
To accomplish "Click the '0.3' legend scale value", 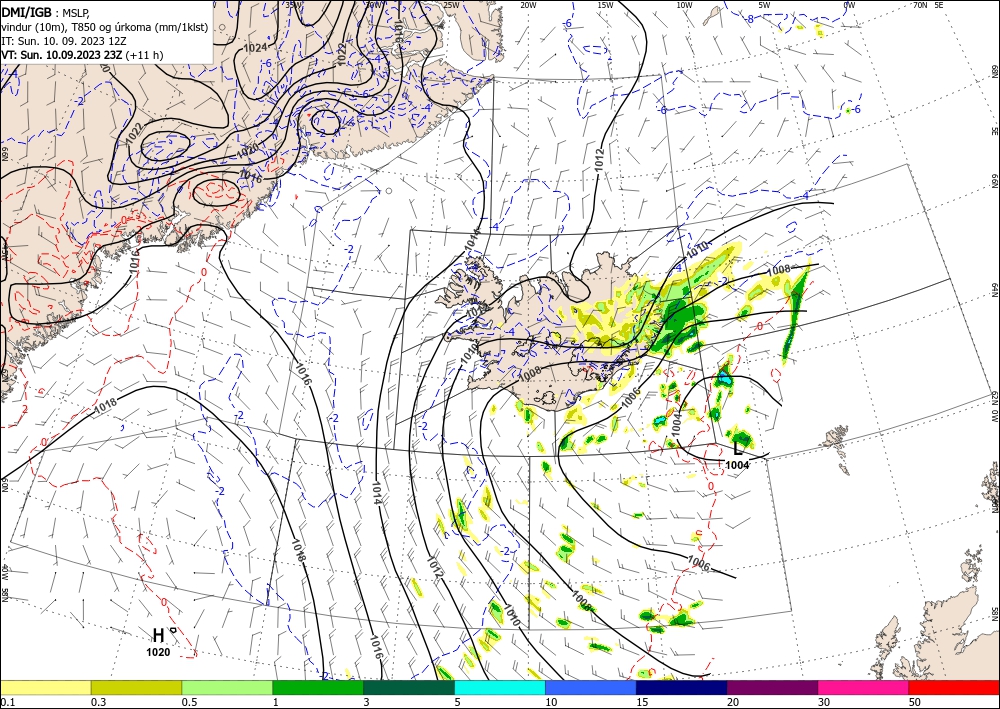I will coord(98,702).
